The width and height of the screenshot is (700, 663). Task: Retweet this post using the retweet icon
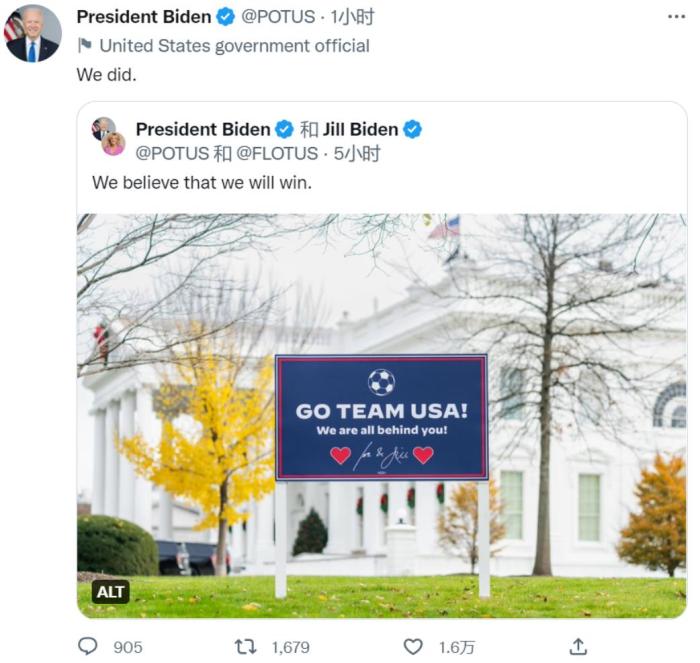point(245,647)
